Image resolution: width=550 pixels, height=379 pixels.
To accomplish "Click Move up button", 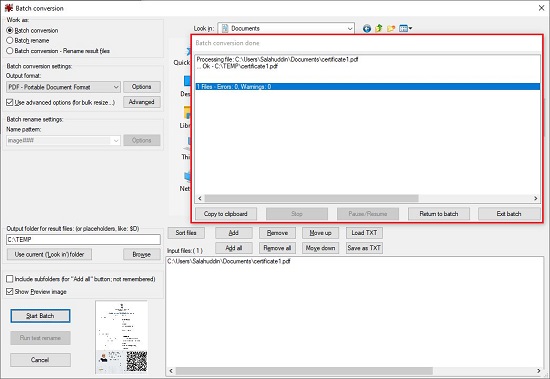I will click(321, 233).
